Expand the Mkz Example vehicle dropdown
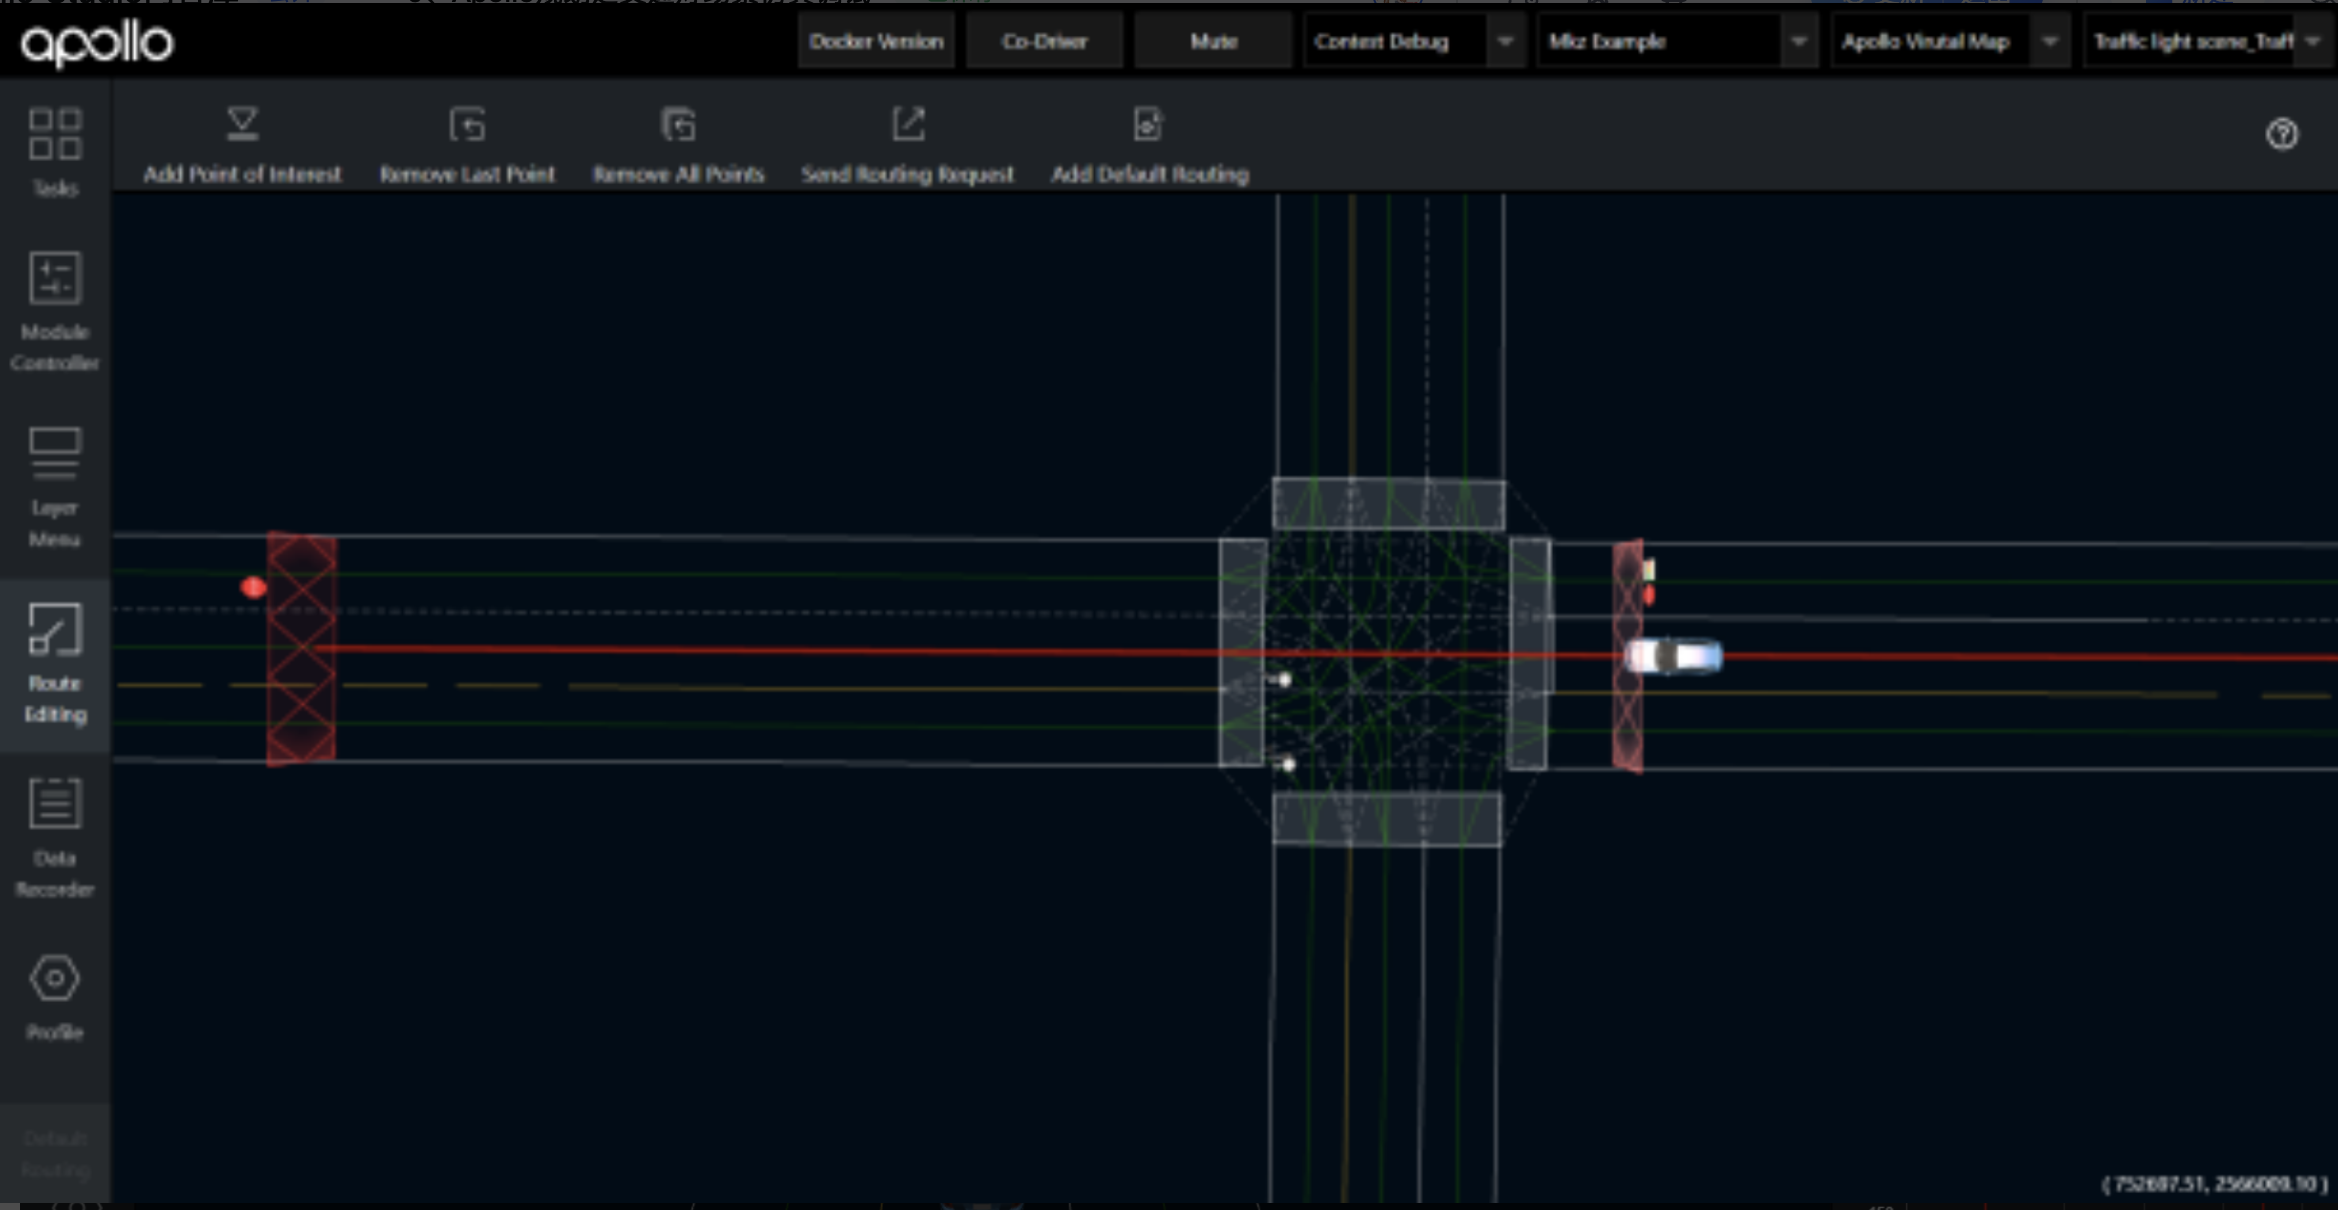 click(x=1798, y=42)
